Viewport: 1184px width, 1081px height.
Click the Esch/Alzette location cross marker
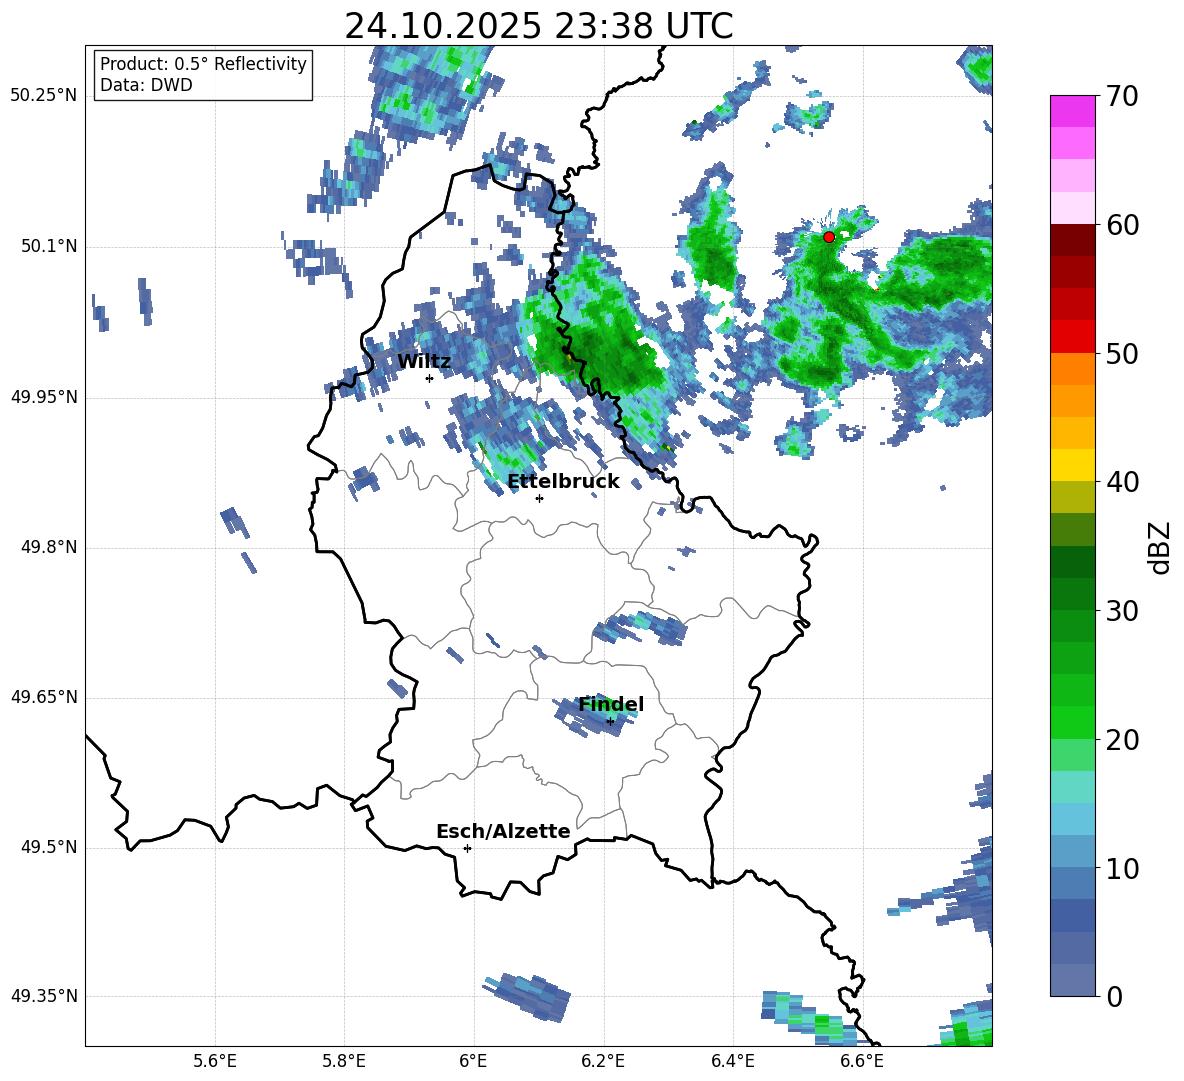tap(467, 848)
